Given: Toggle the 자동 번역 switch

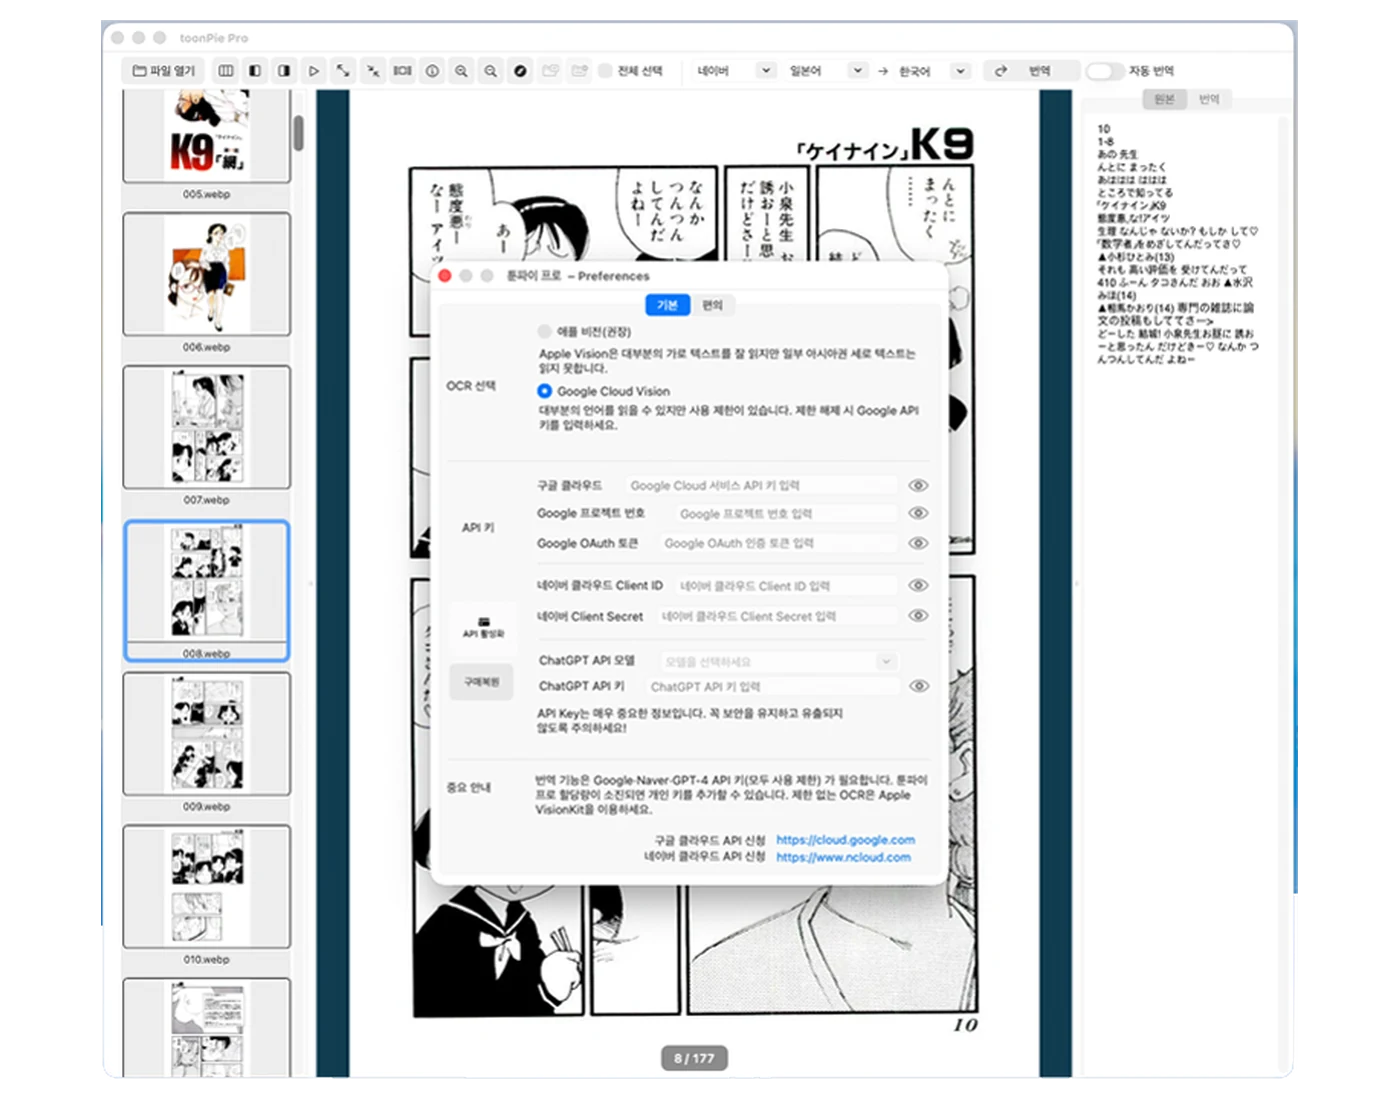Looking at the screenshot, I should pyautogui.click(x=1105, y=71).
